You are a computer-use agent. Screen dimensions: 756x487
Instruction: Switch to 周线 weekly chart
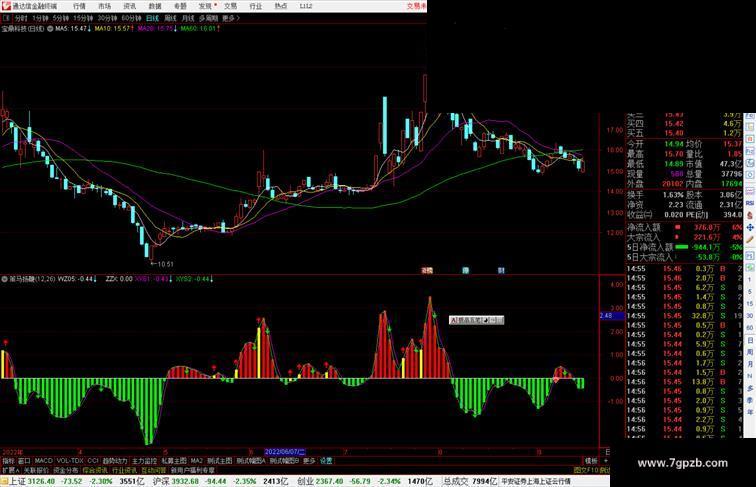pyautogui.click(x=170, y=18)
